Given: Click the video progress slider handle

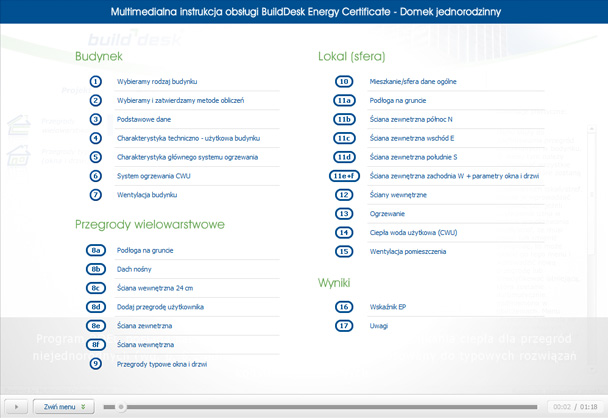Looking at the screenshot, I should click(x=121, y=407).
